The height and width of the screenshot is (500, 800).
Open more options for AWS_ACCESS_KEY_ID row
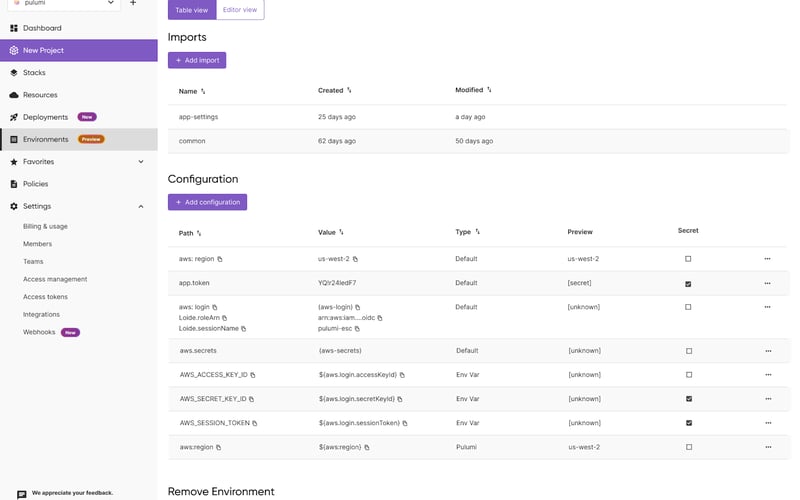tap(768, 374)
